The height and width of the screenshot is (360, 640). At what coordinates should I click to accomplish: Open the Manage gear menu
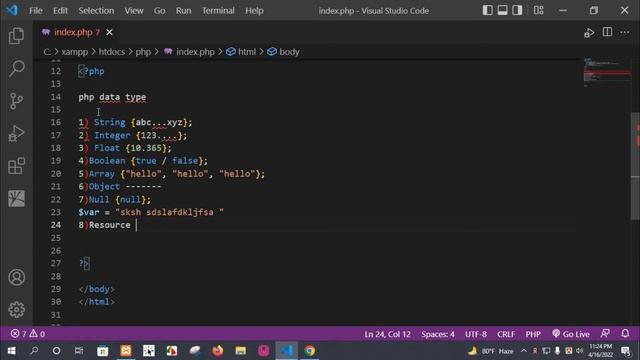pyautogui.click(x=16, y=310)
